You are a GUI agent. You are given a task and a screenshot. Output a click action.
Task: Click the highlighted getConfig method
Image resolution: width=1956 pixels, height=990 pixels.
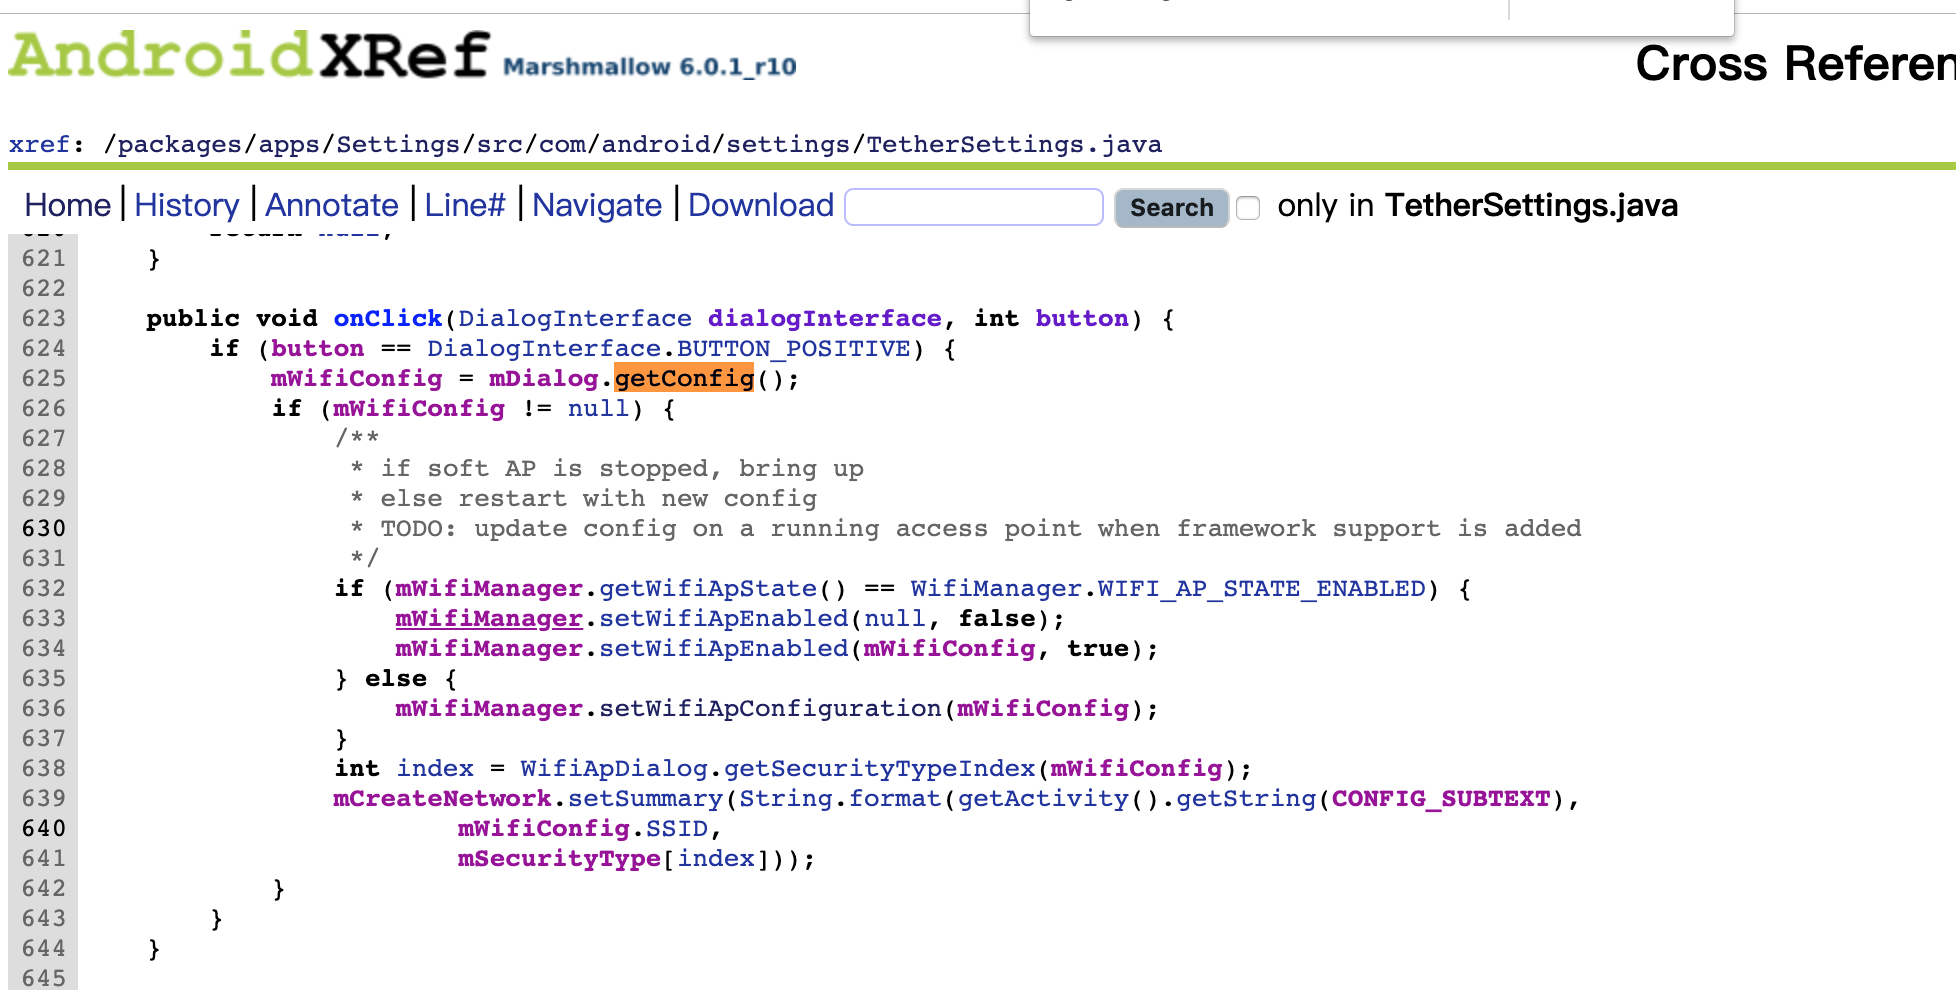coord(684,378)
